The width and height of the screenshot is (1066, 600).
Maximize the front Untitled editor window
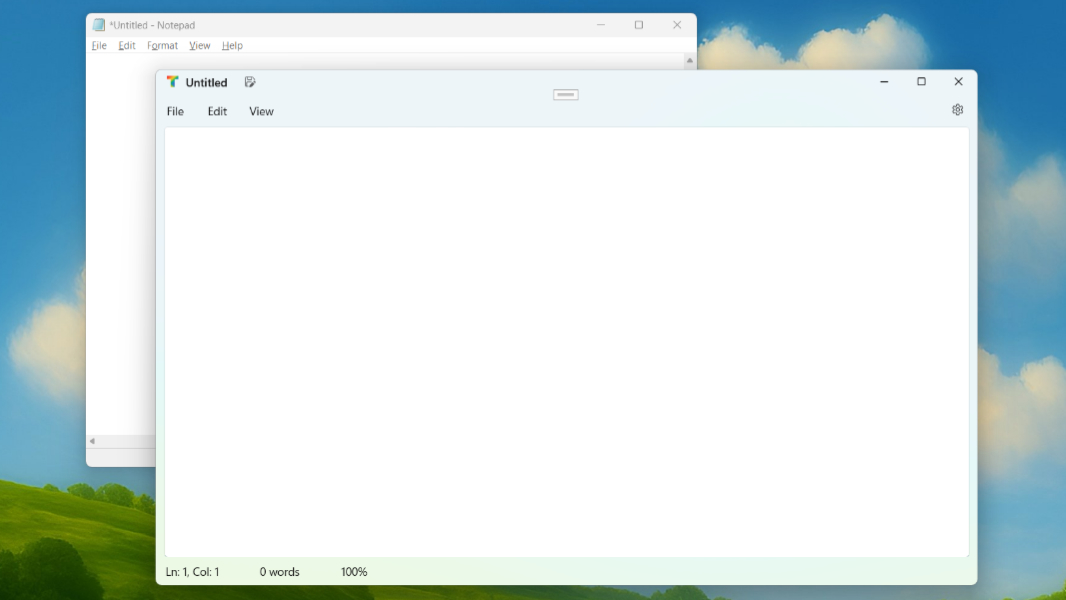point(921,82)
